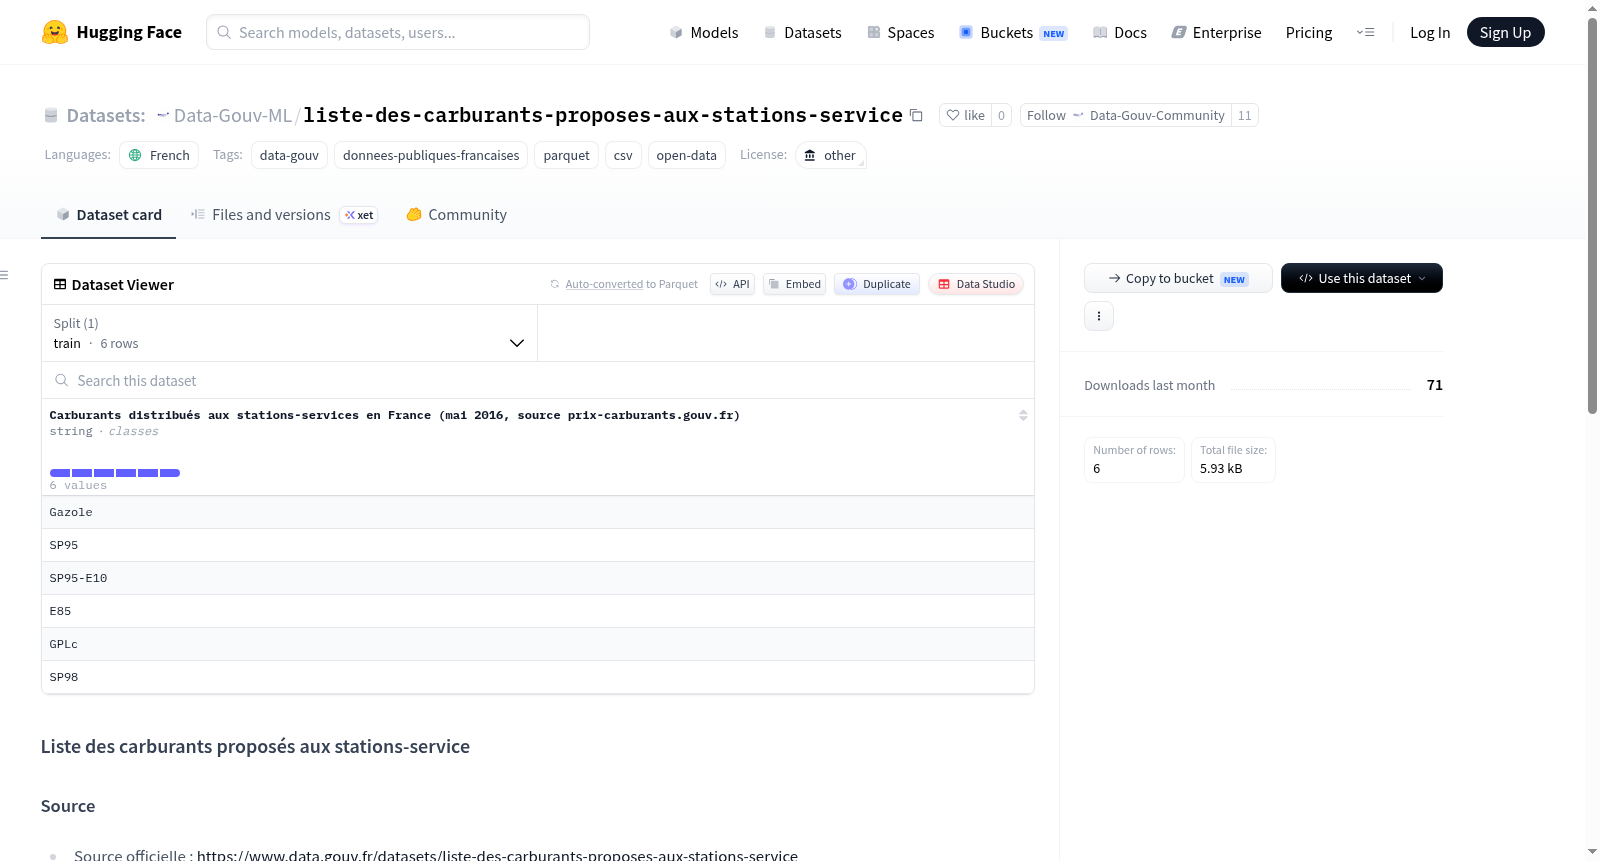The height and width of the screenshot is (861, 1600).
Task: Click the open-data tag
Action: click(686, 155)
